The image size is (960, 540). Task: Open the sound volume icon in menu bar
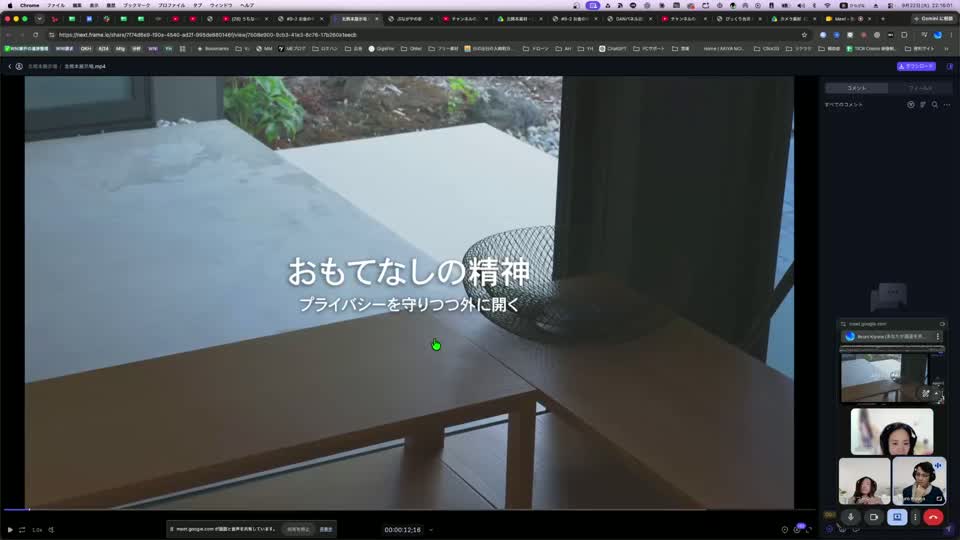click(x=801, y=5)
